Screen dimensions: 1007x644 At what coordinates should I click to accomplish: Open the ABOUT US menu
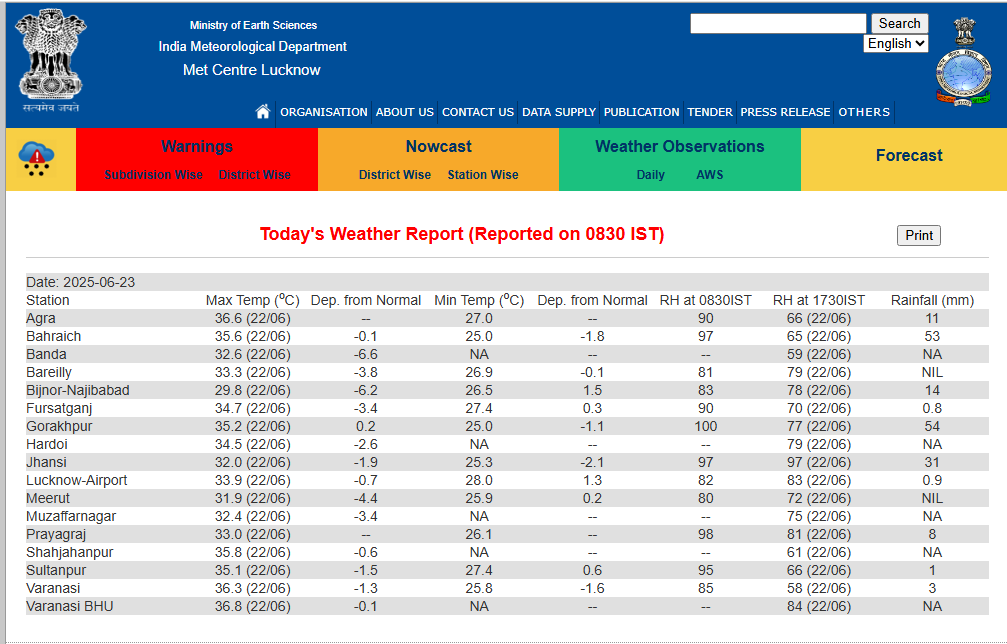[405, 112]
